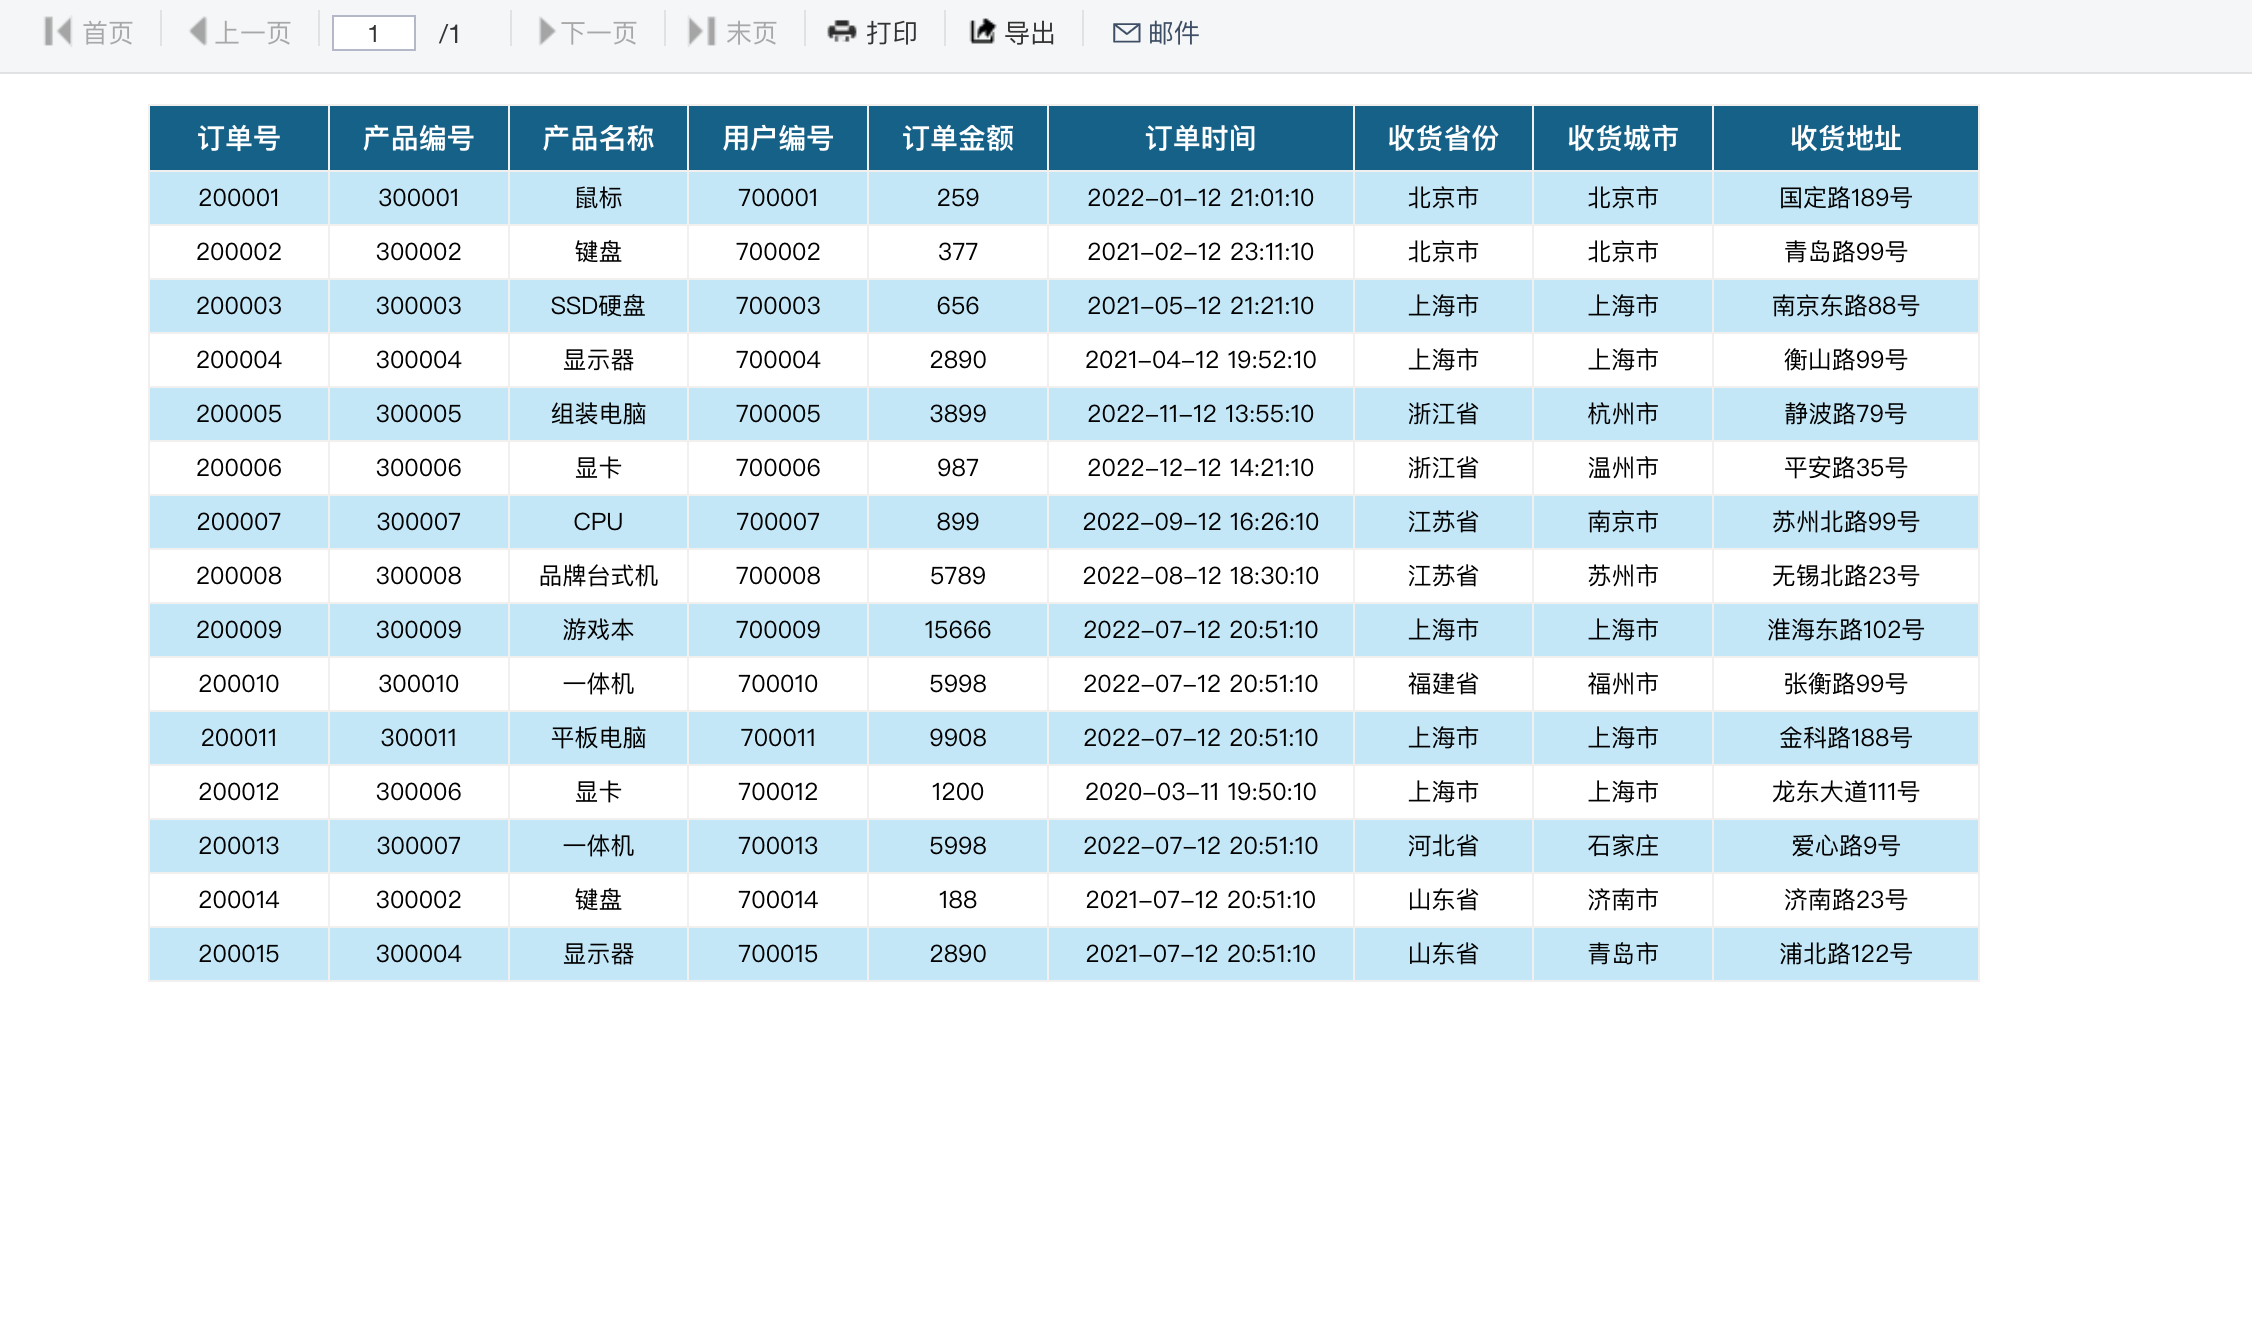Click the SSD硬盘 product name cell

598,306
